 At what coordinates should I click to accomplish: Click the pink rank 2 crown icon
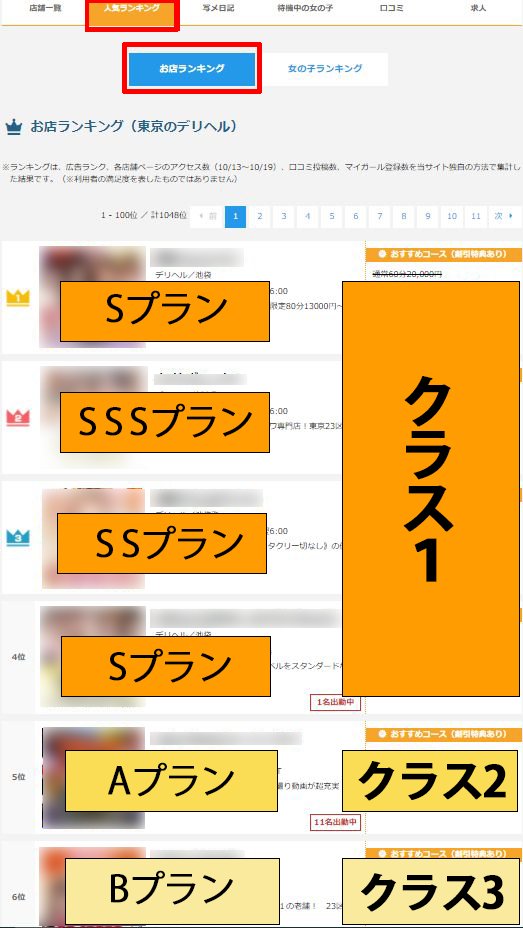18,418
